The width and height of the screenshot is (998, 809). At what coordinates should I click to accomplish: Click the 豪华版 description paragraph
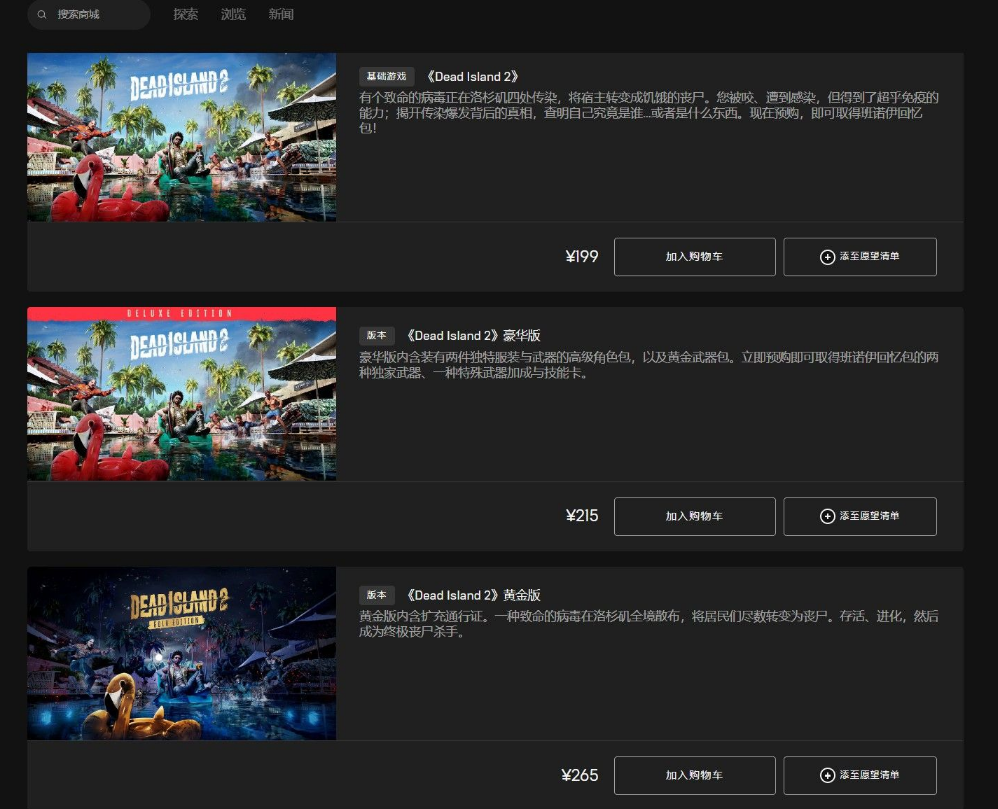click(649, 365)
